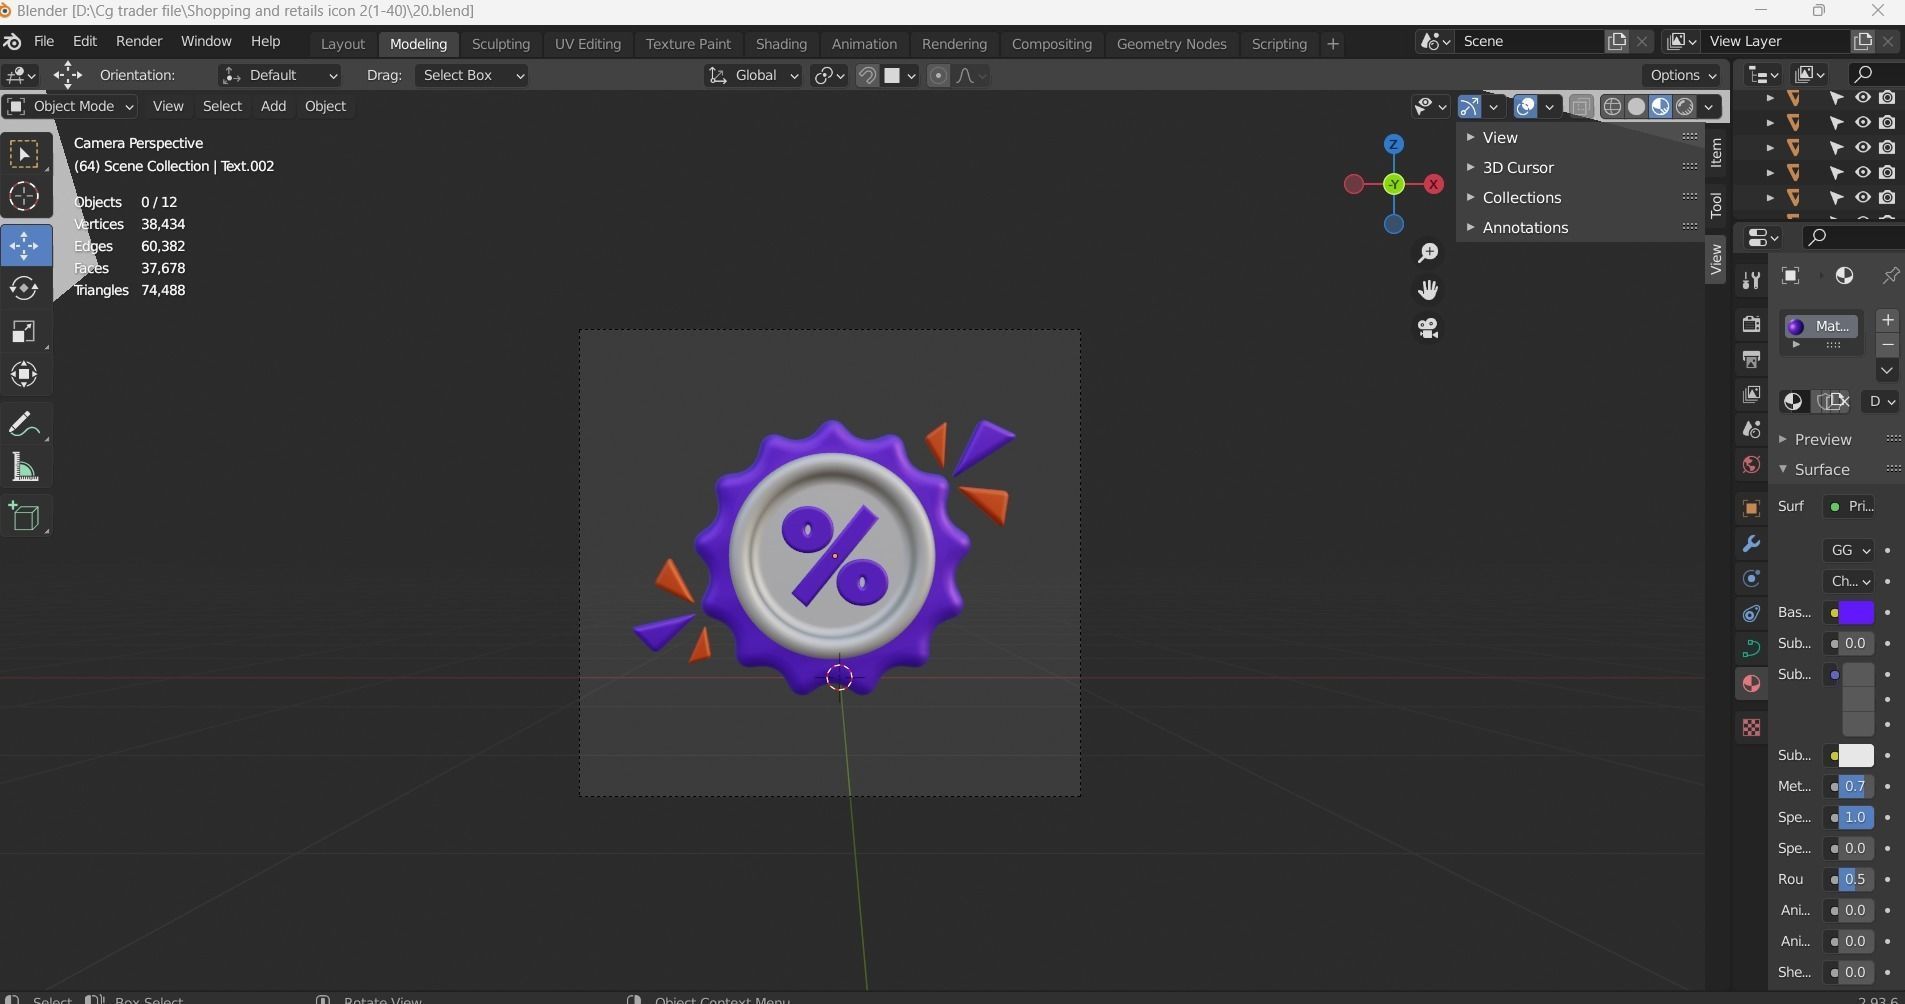Toggle show overlays in viewport header
The height and width of the screenshot is (1004, 1905).
pos(1525,106)
